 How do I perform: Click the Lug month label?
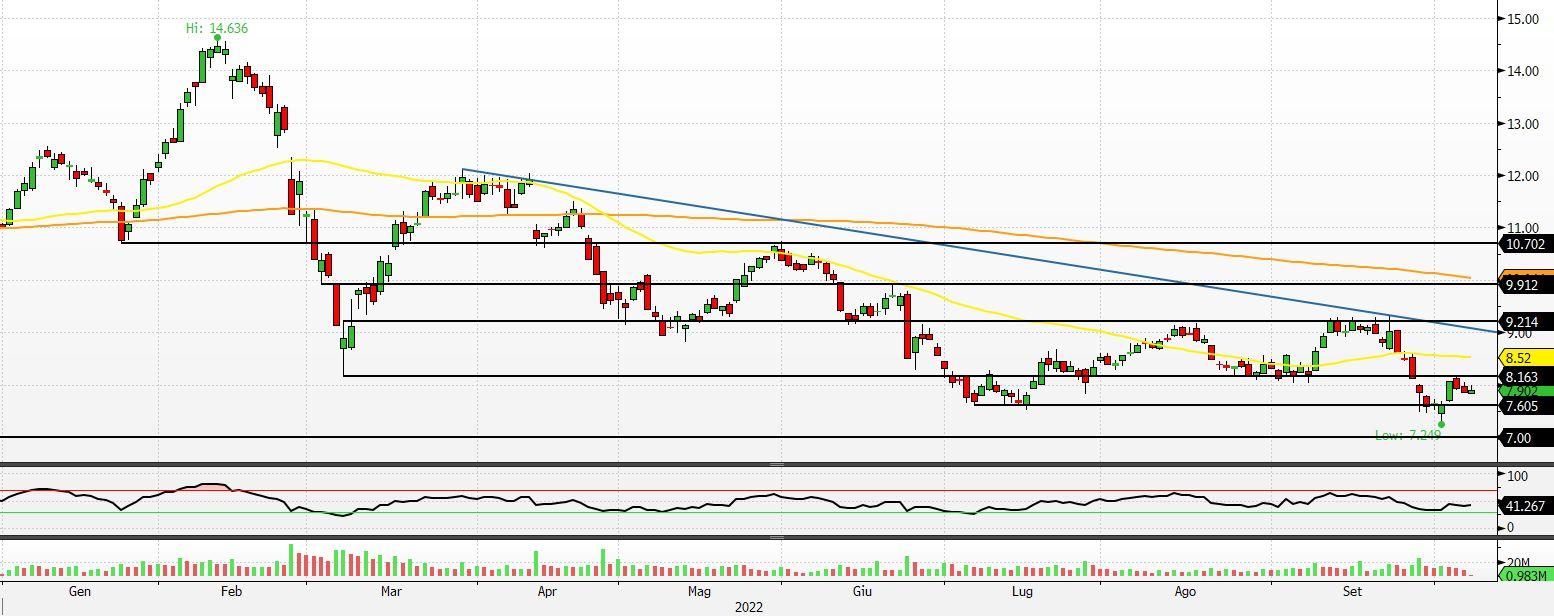point(1021,592)
